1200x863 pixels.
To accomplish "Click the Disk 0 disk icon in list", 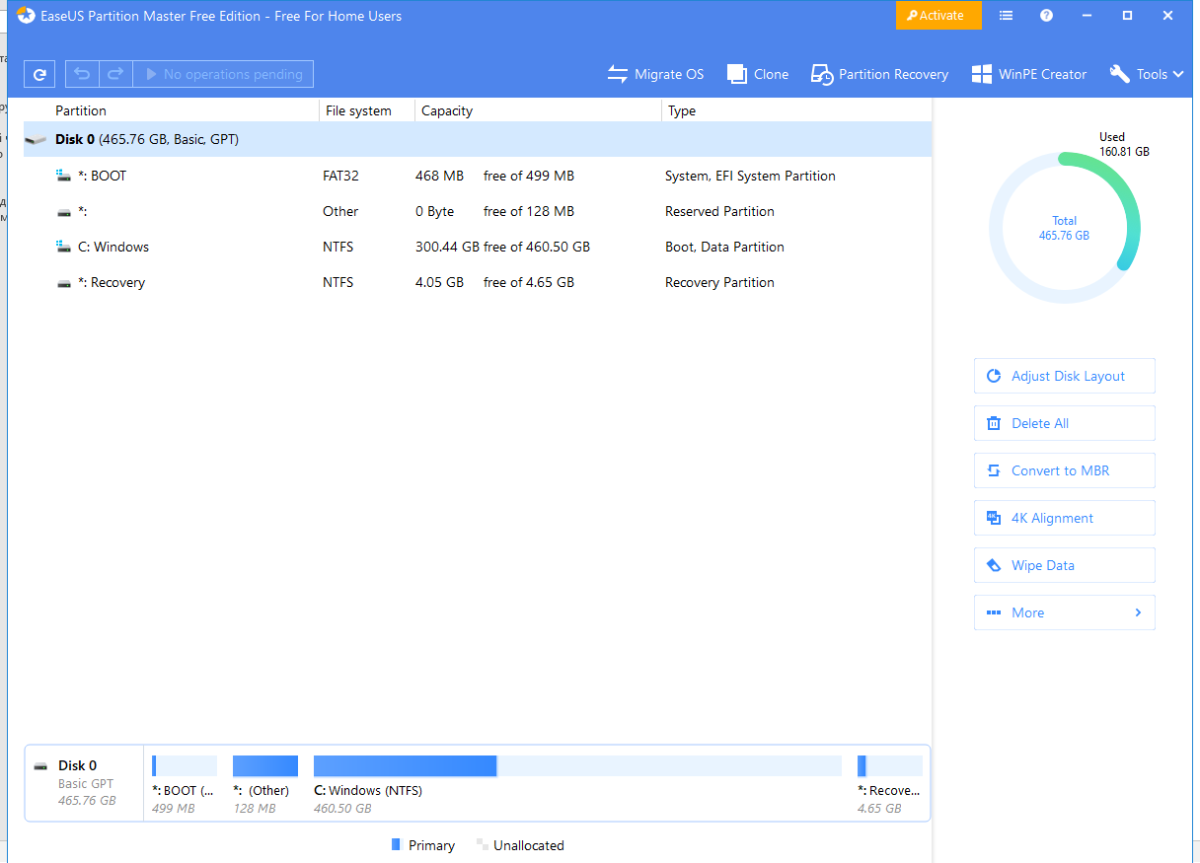I will point(36,141).
